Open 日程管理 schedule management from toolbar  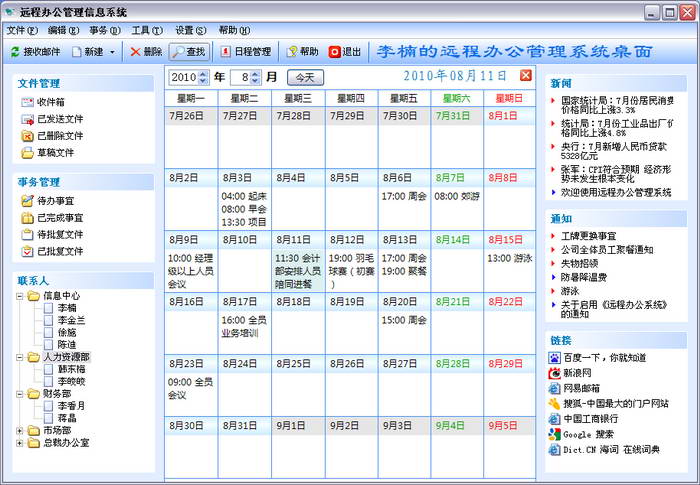(x=226, y=51)
